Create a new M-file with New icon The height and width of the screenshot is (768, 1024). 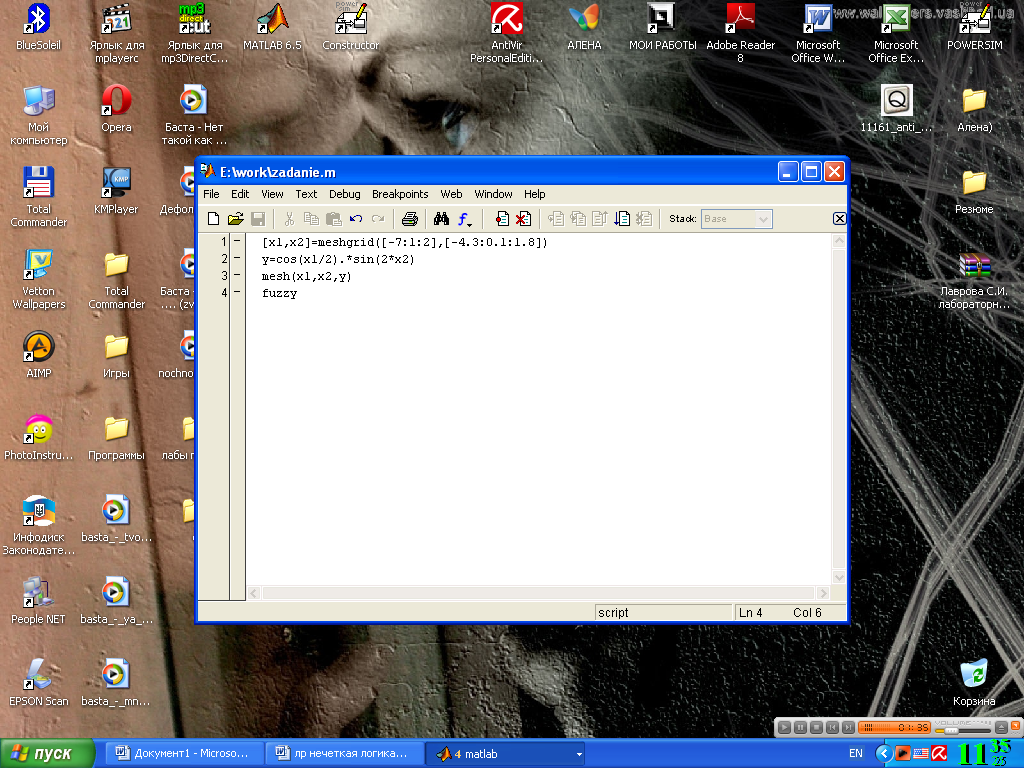214,219
